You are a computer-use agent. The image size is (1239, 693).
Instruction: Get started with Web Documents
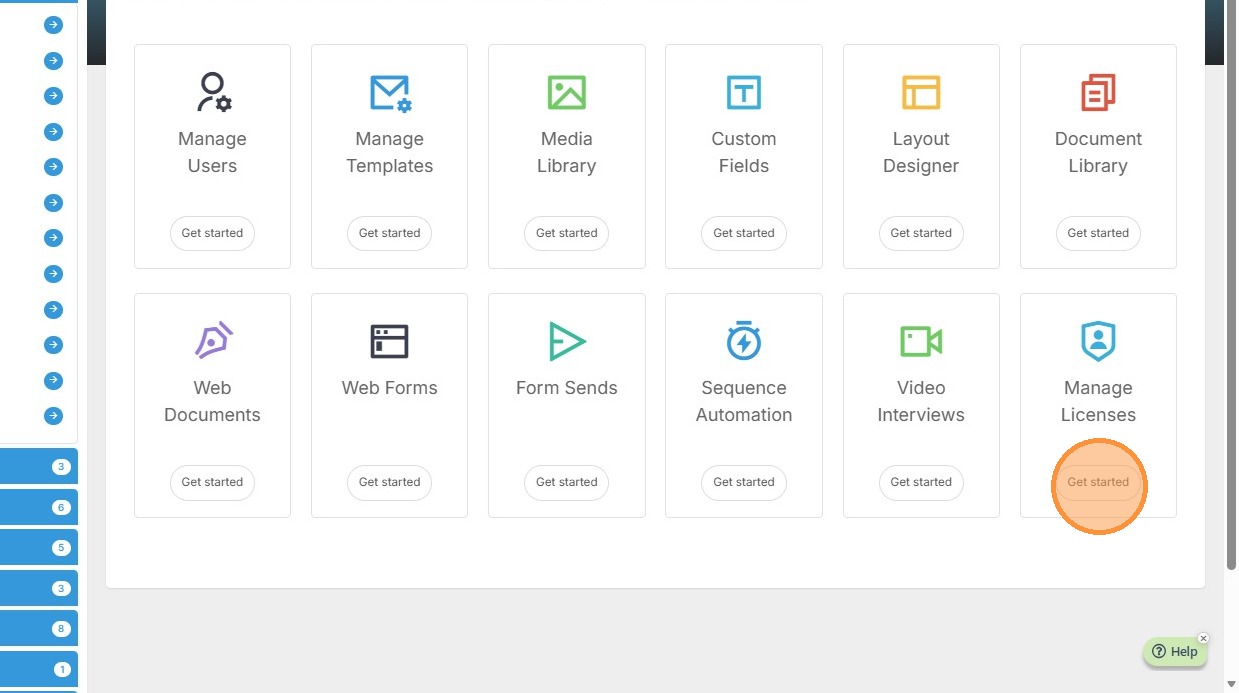[212, 482]
